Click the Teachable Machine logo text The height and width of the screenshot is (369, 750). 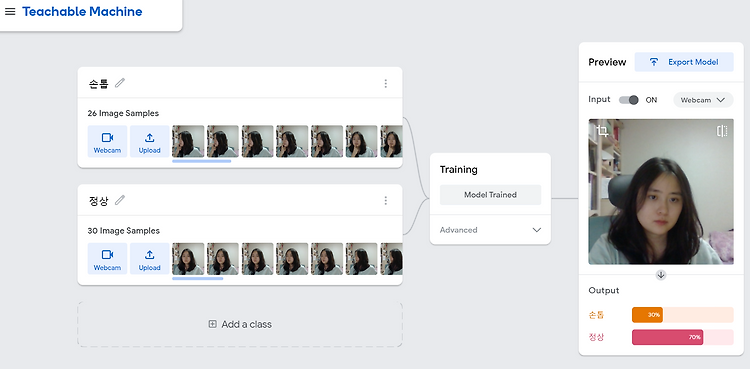pos(82,11)
